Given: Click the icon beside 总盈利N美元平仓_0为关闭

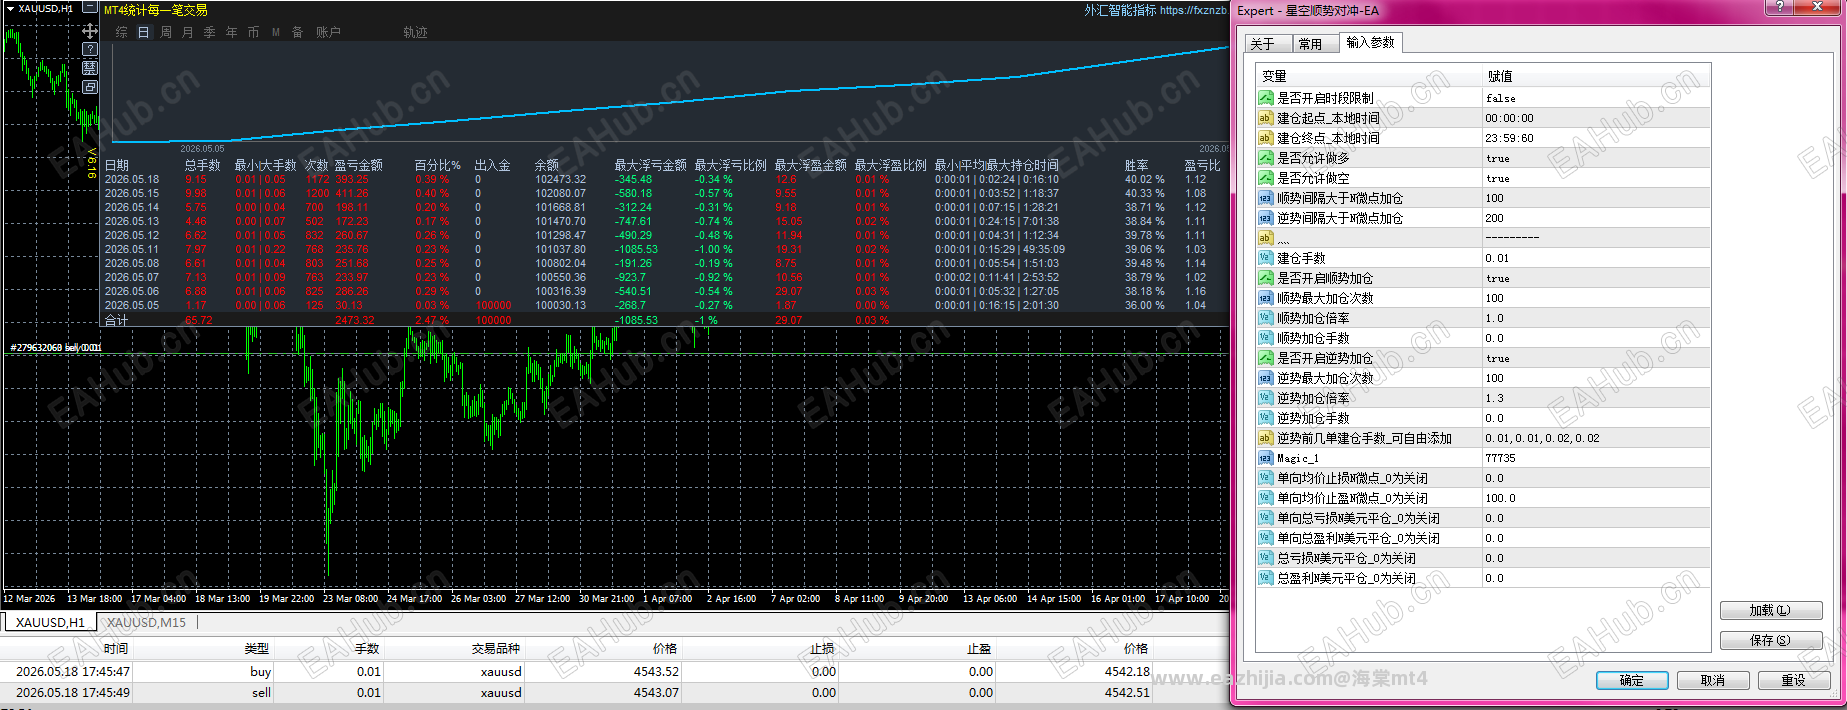Looking at the screenshot, I should coord(1266,578).
